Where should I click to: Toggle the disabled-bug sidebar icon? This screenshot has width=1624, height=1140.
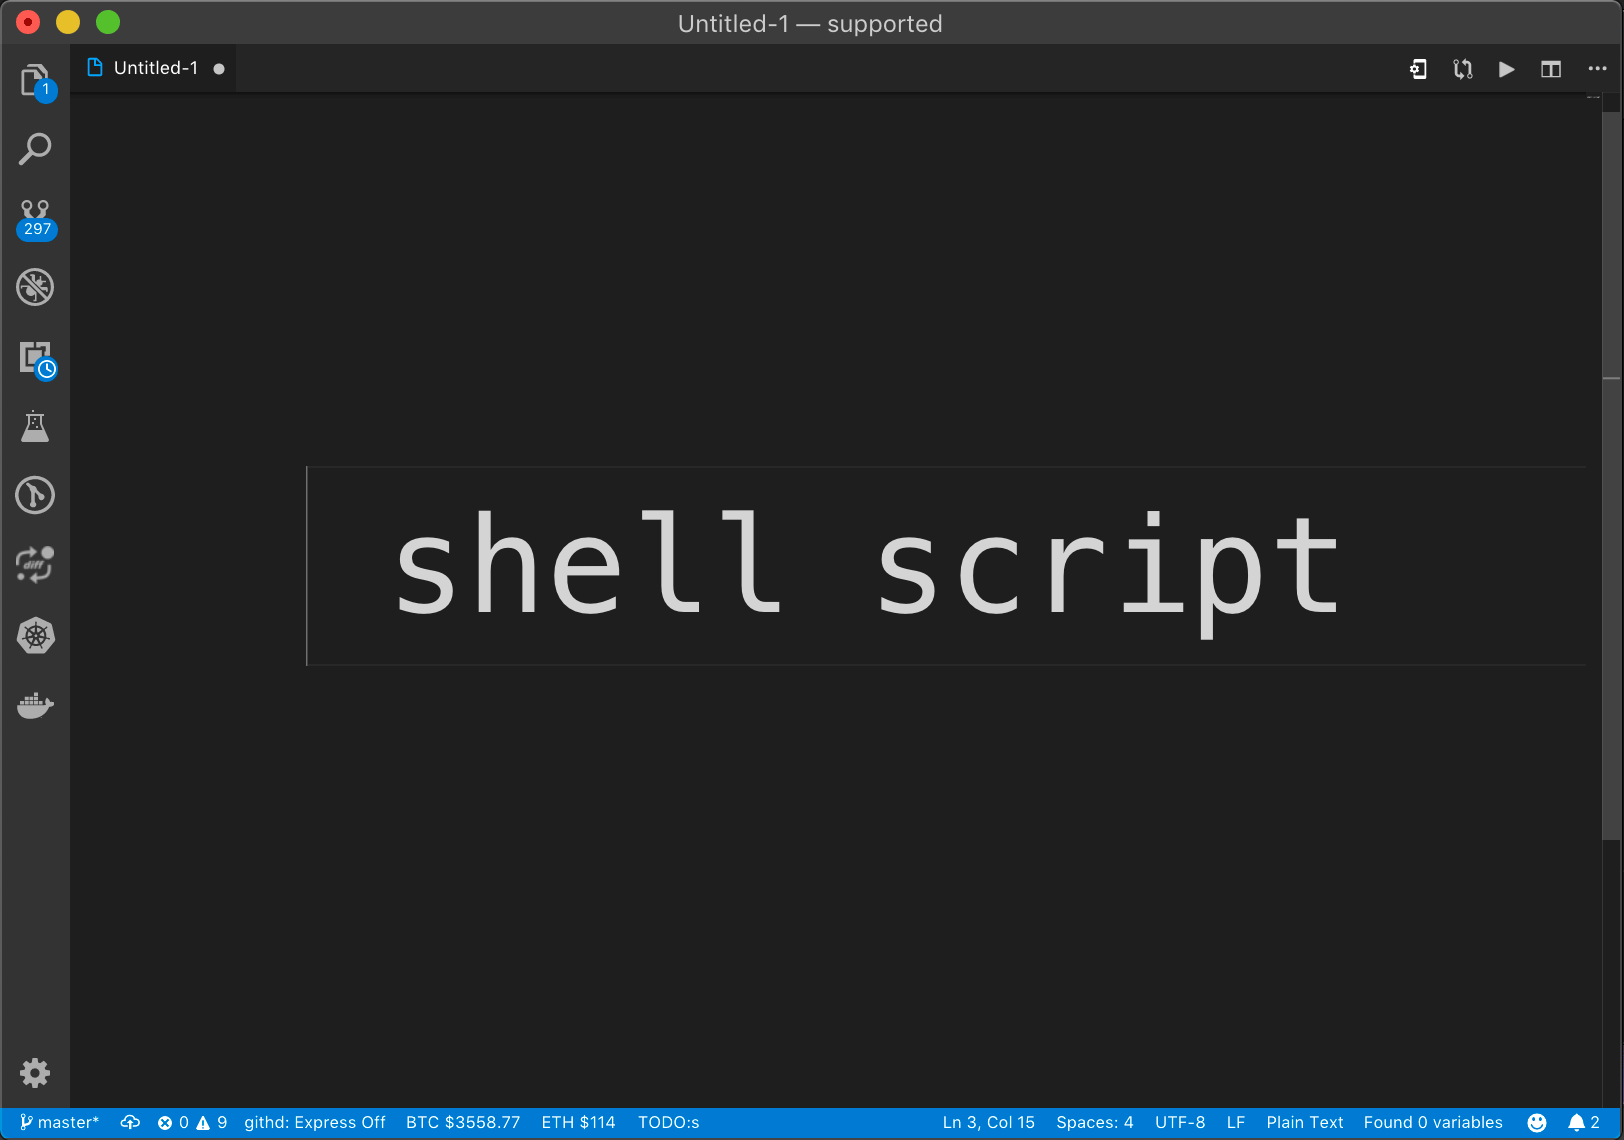pyautogui.click(x=35, y=287)
